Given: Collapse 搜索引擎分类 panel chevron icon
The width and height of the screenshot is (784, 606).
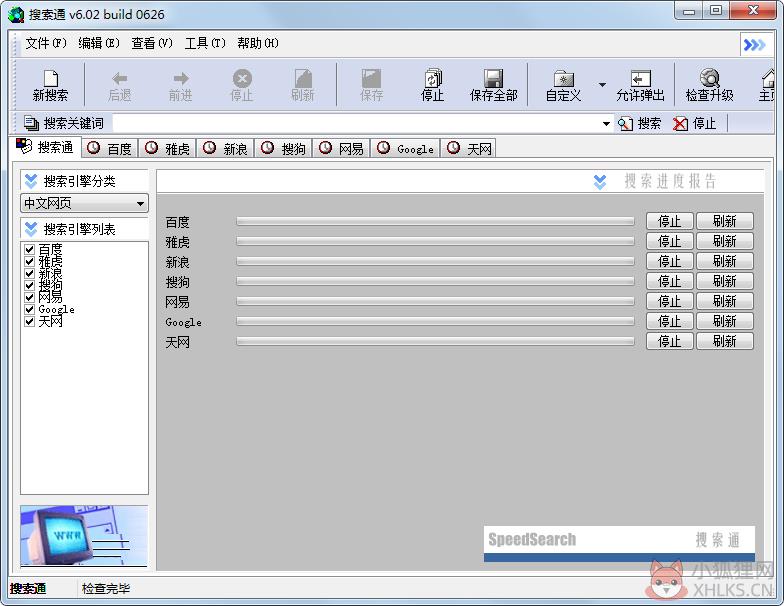Looking at the screenshot, I should (31, 180).
